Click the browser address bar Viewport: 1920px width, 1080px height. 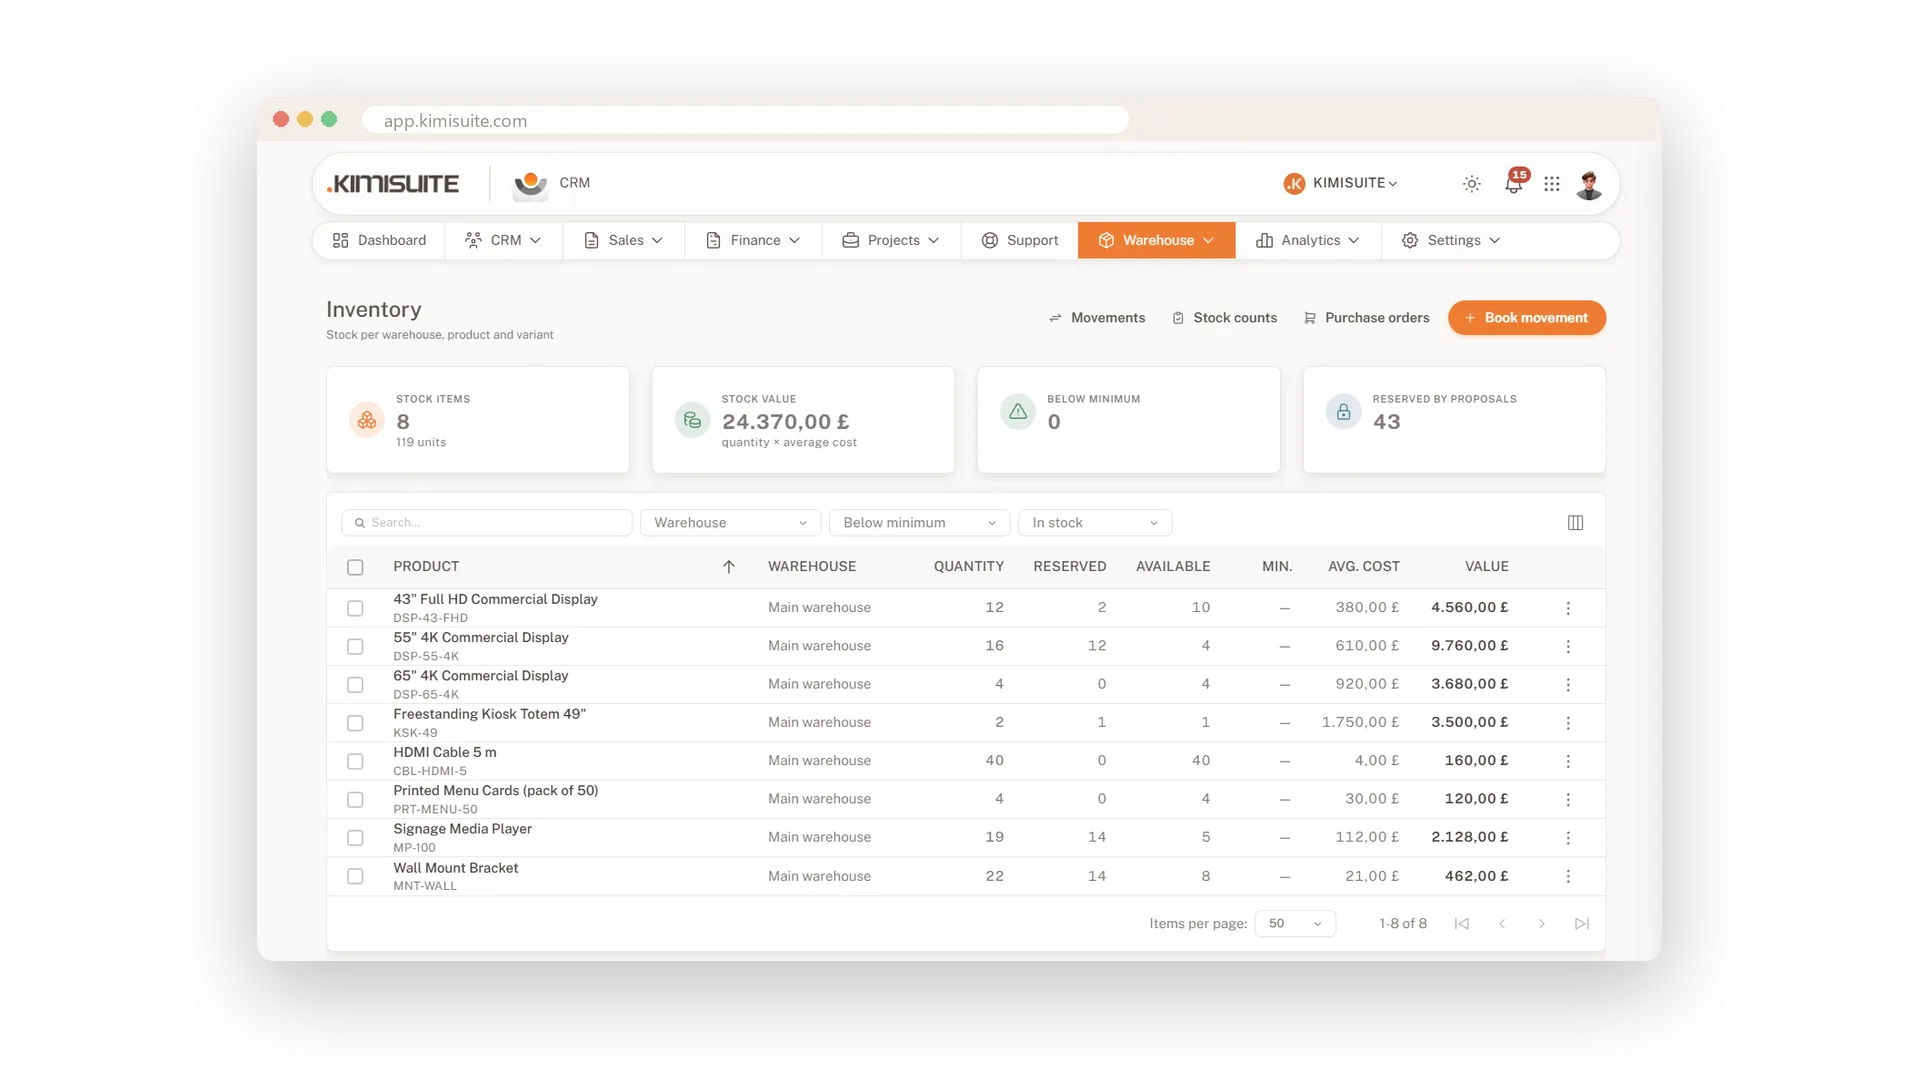745,120
